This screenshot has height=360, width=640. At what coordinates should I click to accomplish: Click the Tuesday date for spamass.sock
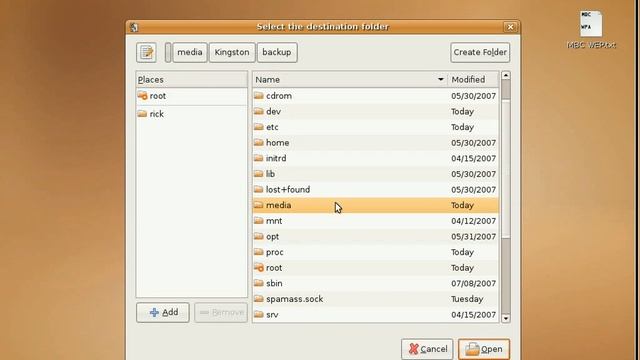pyautogui.click(x=467, y=299)
